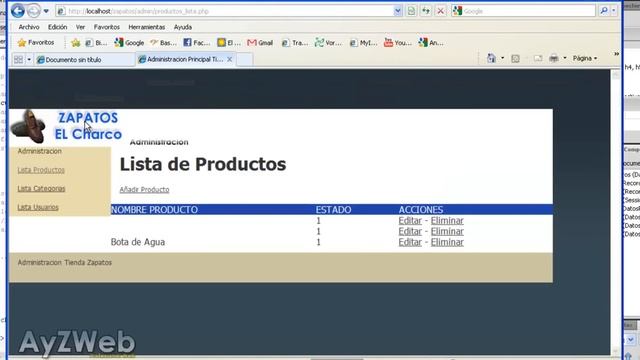Click the browser Back arrow button

18,11
